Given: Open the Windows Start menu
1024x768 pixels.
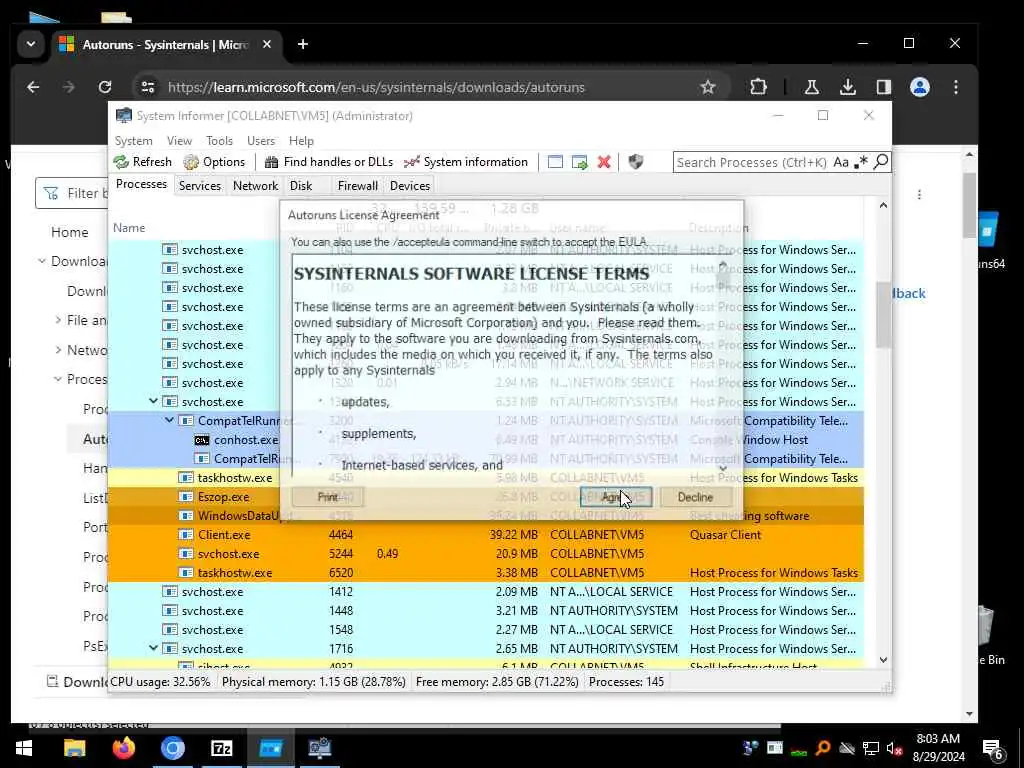Looking at the screenshot, I should (x=24, y=748).
